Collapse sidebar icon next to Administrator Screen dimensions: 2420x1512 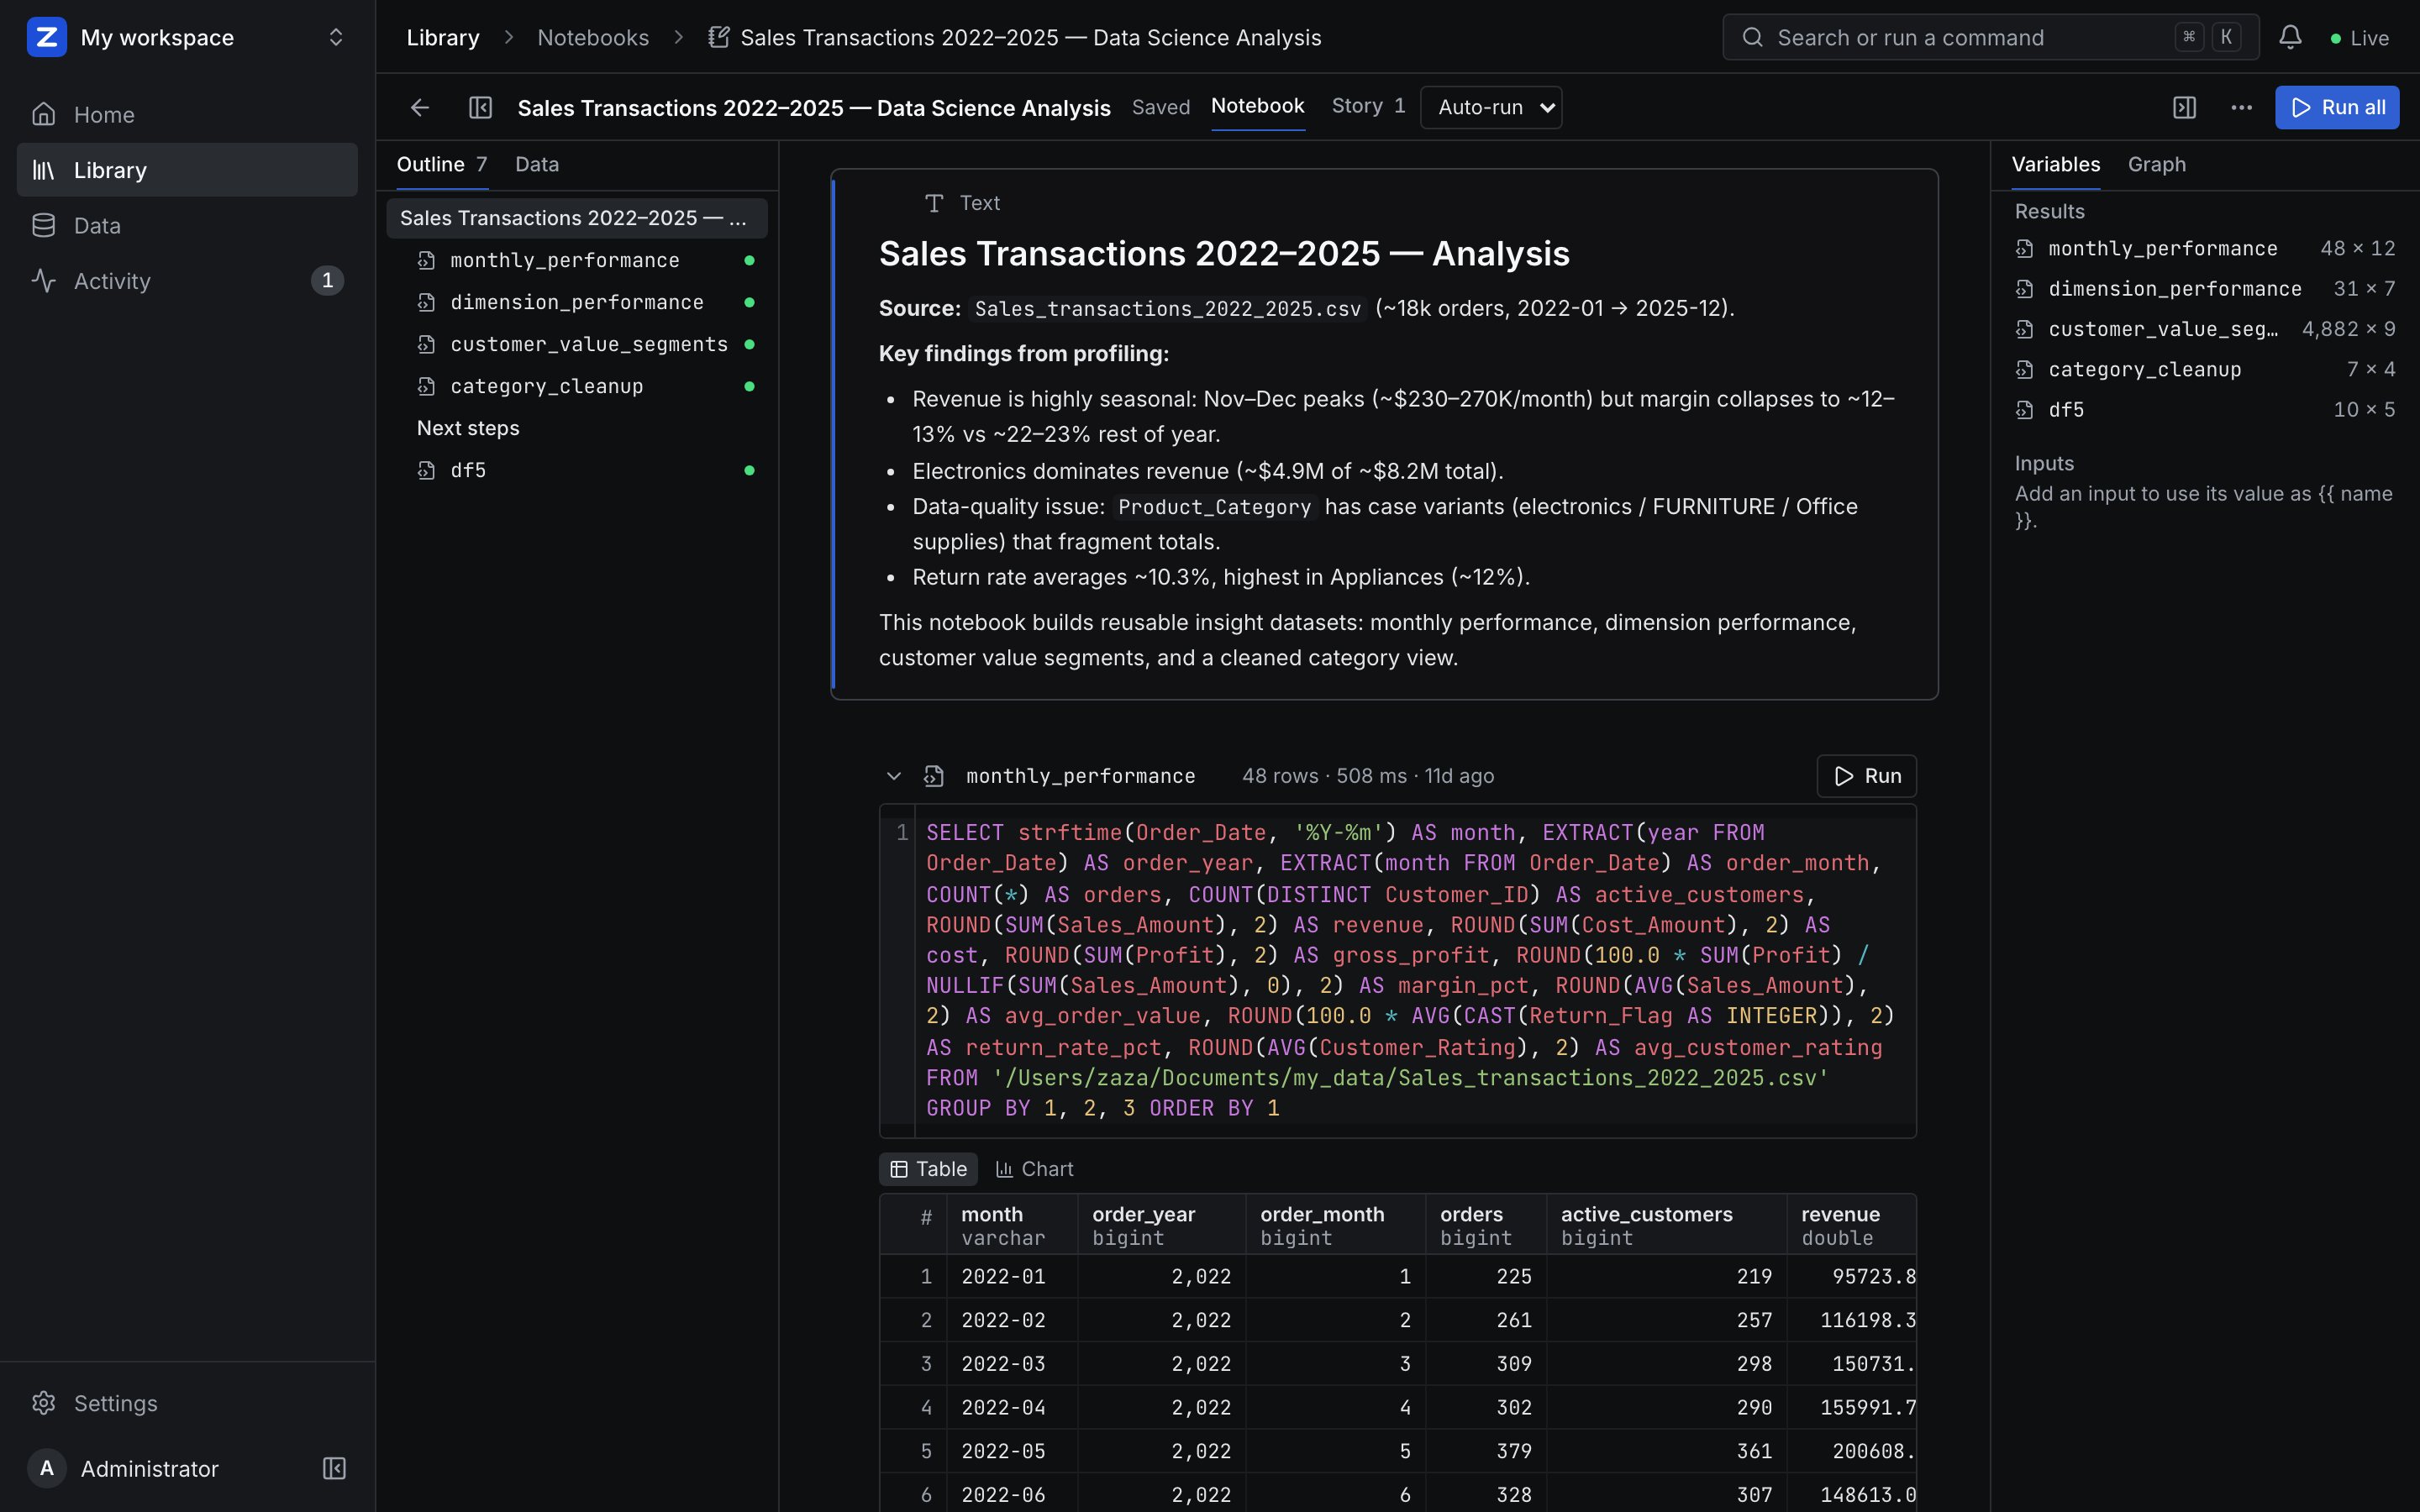click(334, 1468)
